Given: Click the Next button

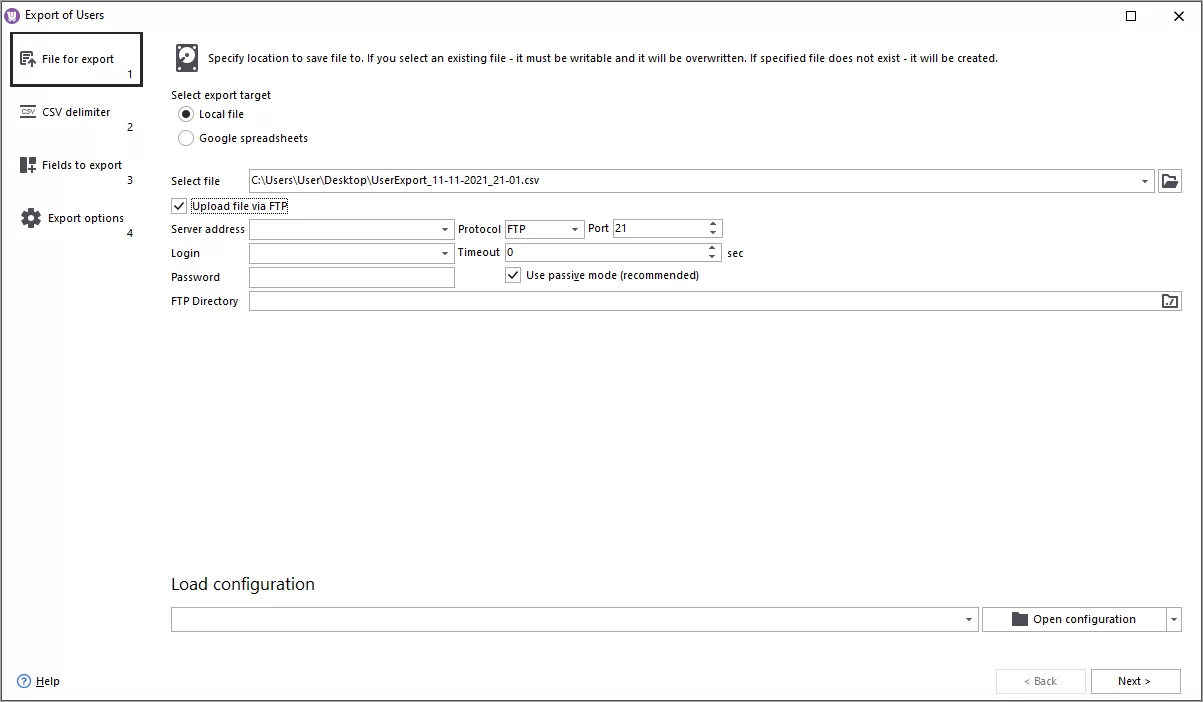Looking at the screenshot, I should pos(1135,680).
